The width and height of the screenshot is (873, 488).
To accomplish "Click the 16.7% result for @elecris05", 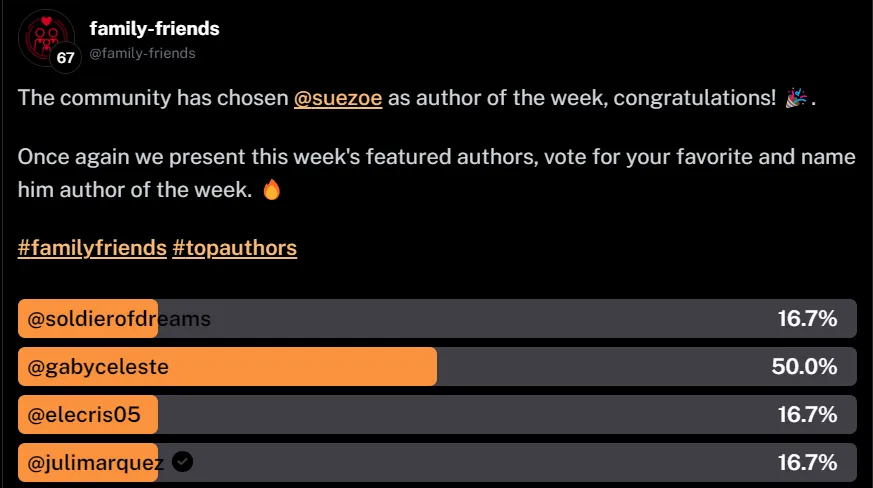I will click(x=807, y=415).
